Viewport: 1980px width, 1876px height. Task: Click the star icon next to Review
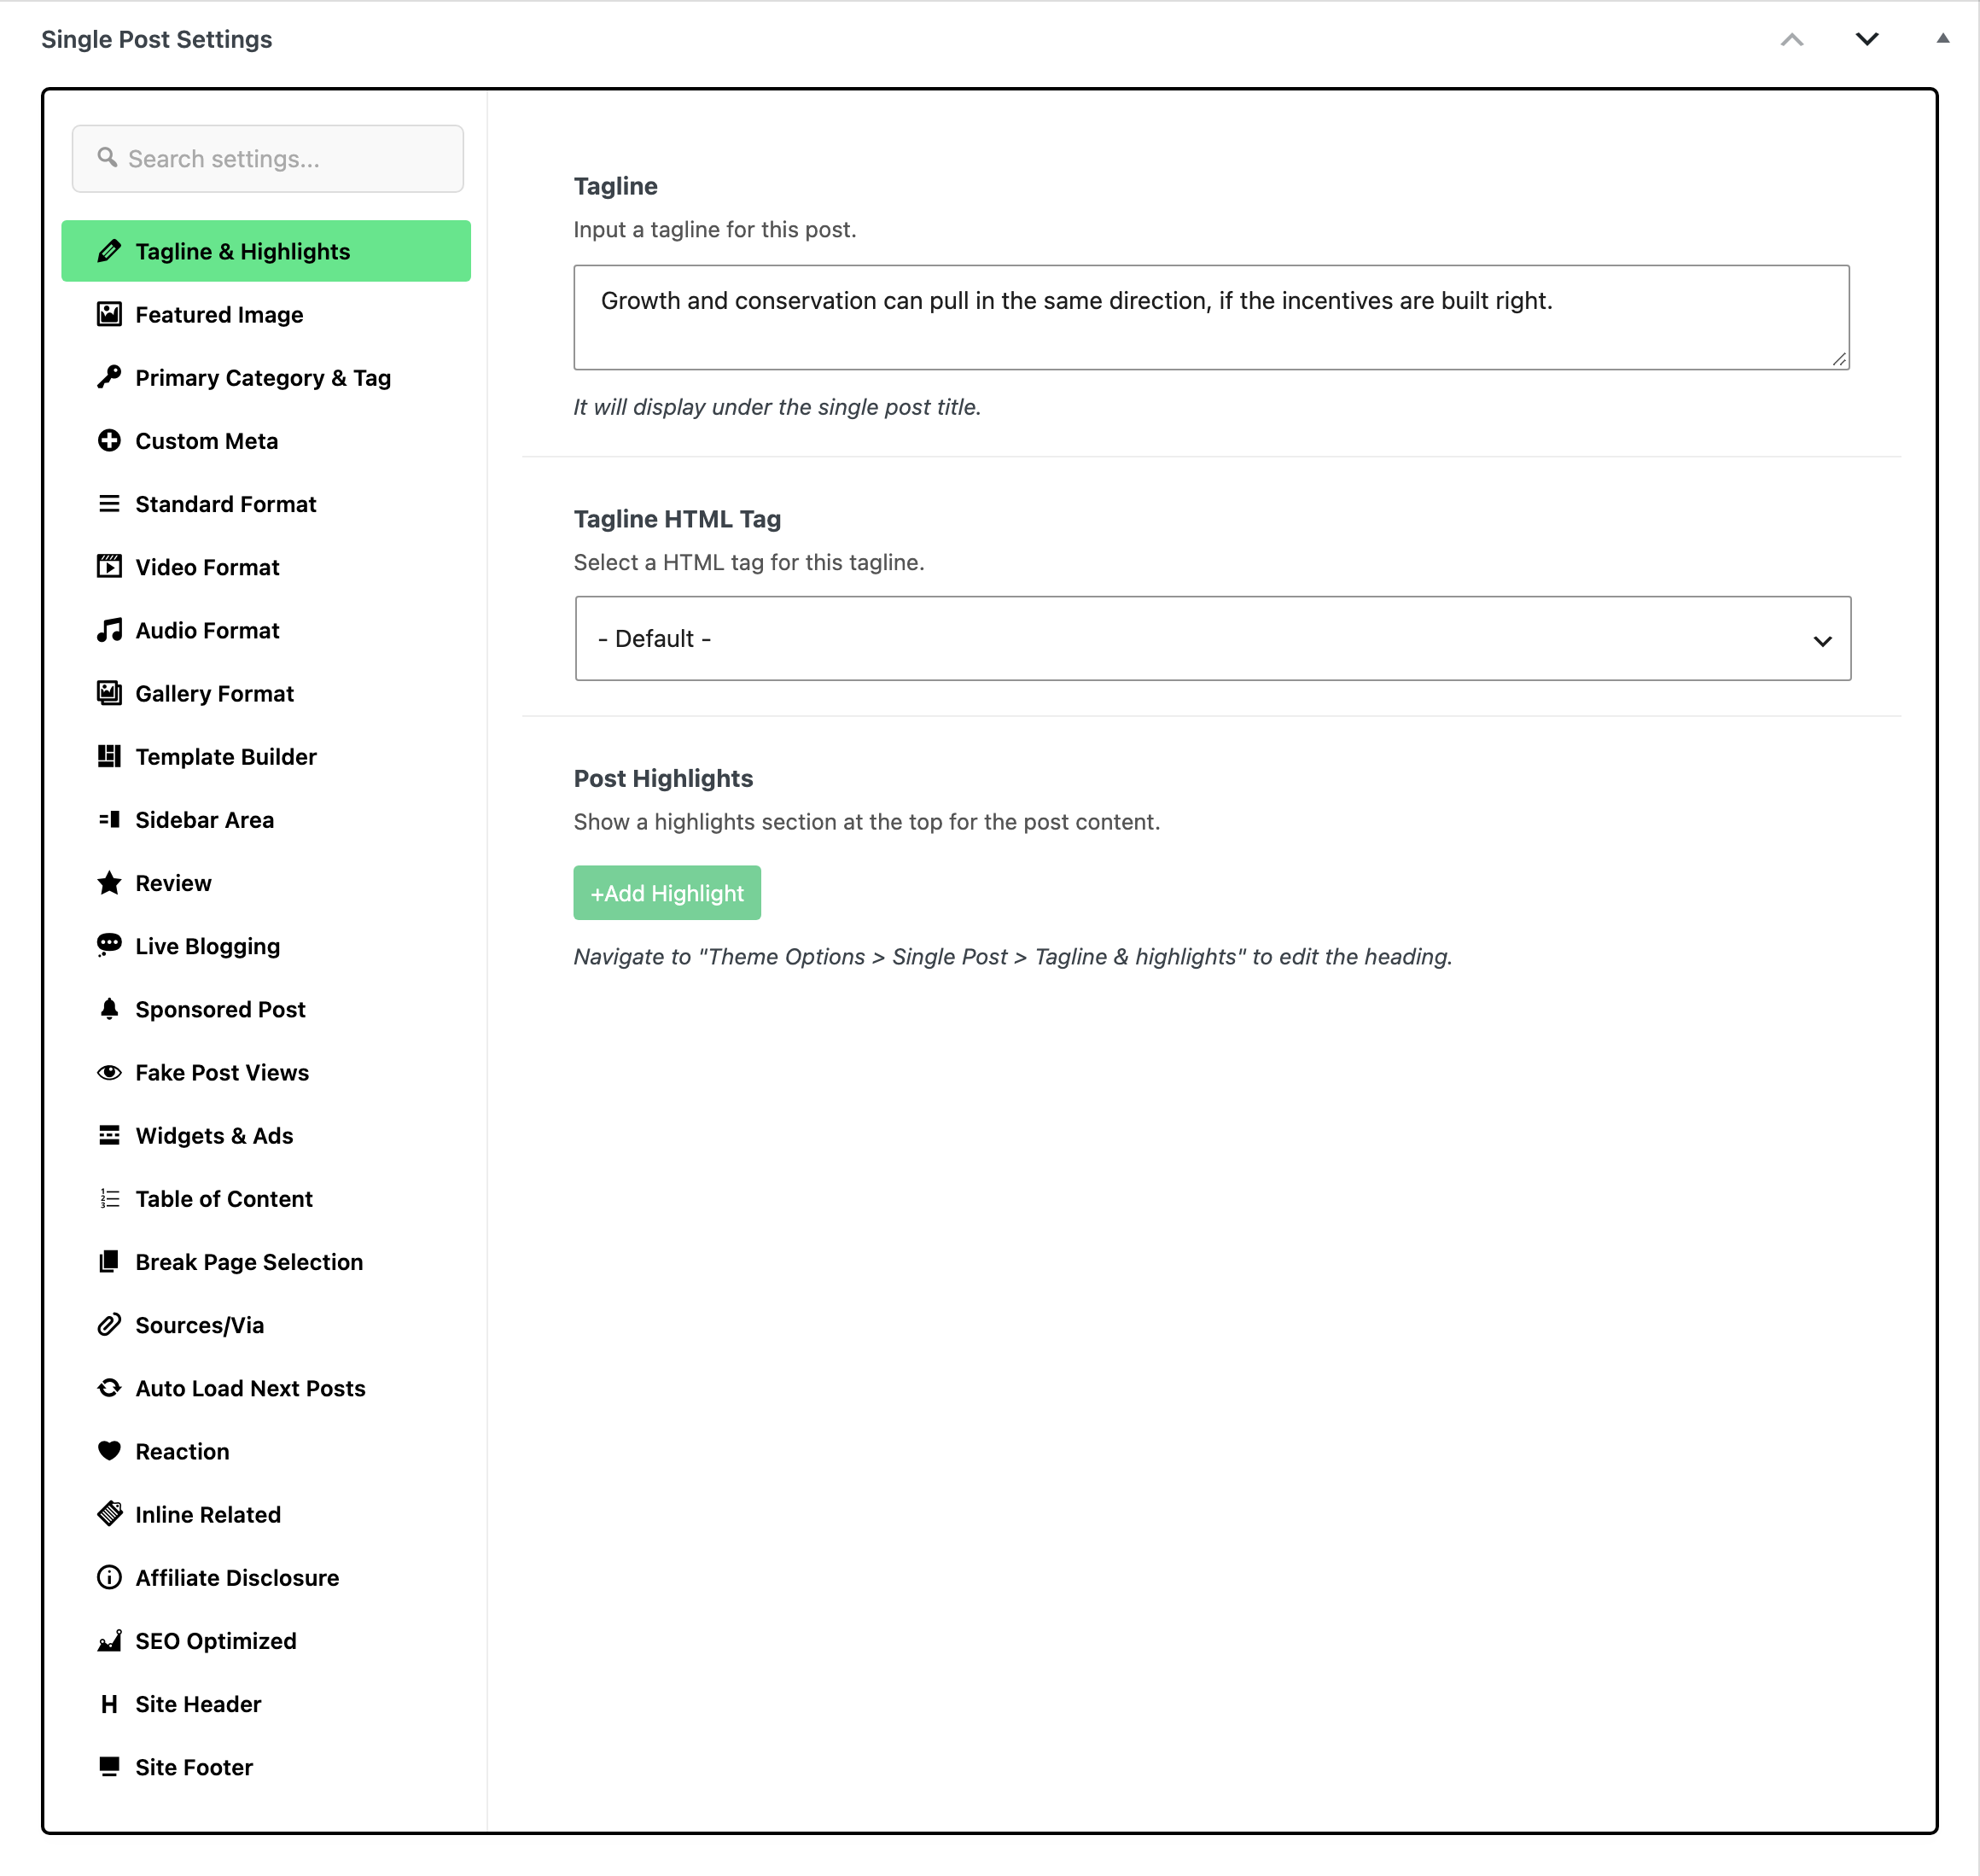(109, 883)
